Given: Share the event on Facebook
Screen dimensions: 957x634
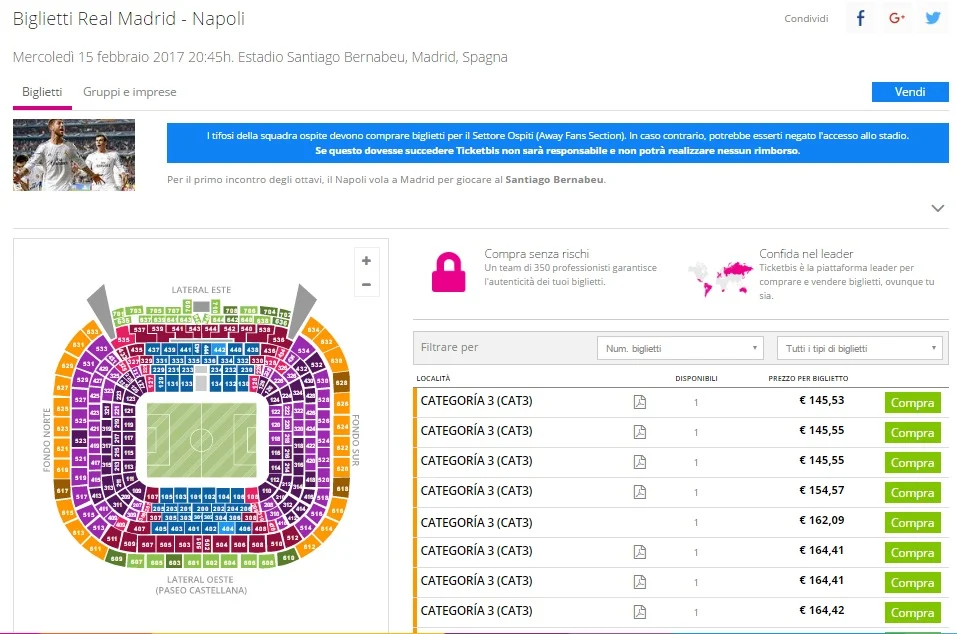Looking at the screenshot, I should coord(861,18).
